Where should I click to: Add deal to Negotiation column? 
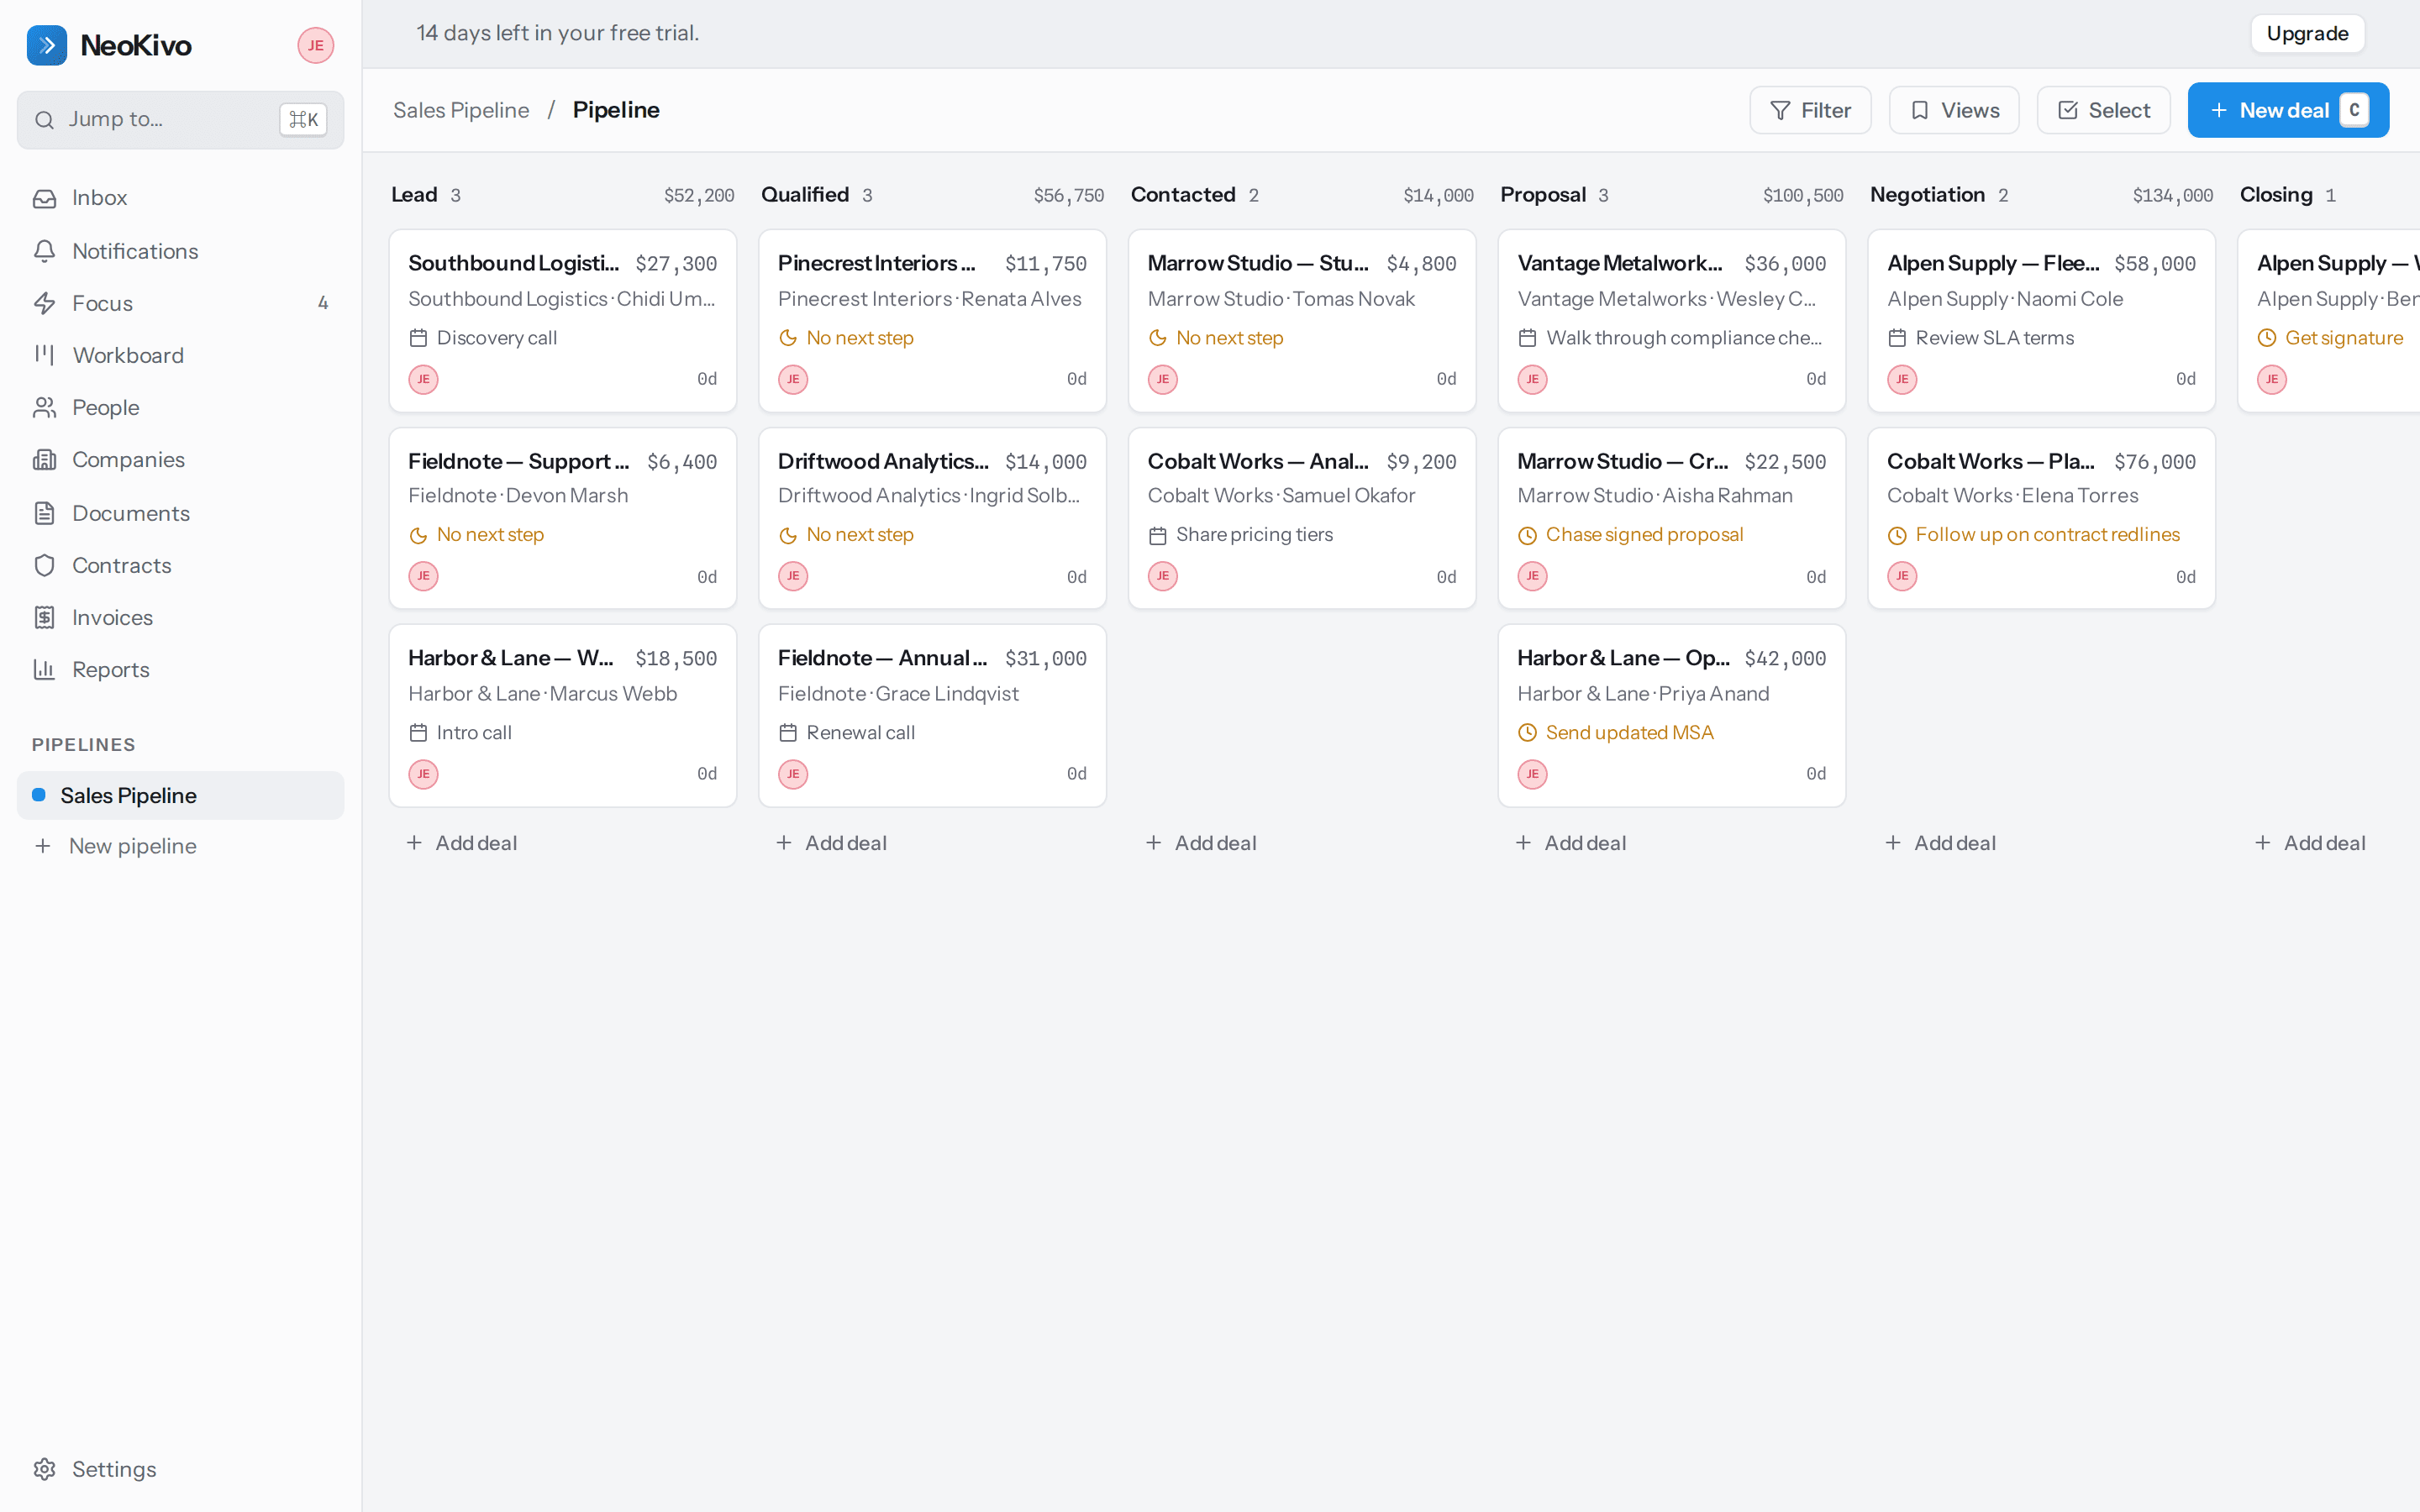click(x=1941, y=843)
